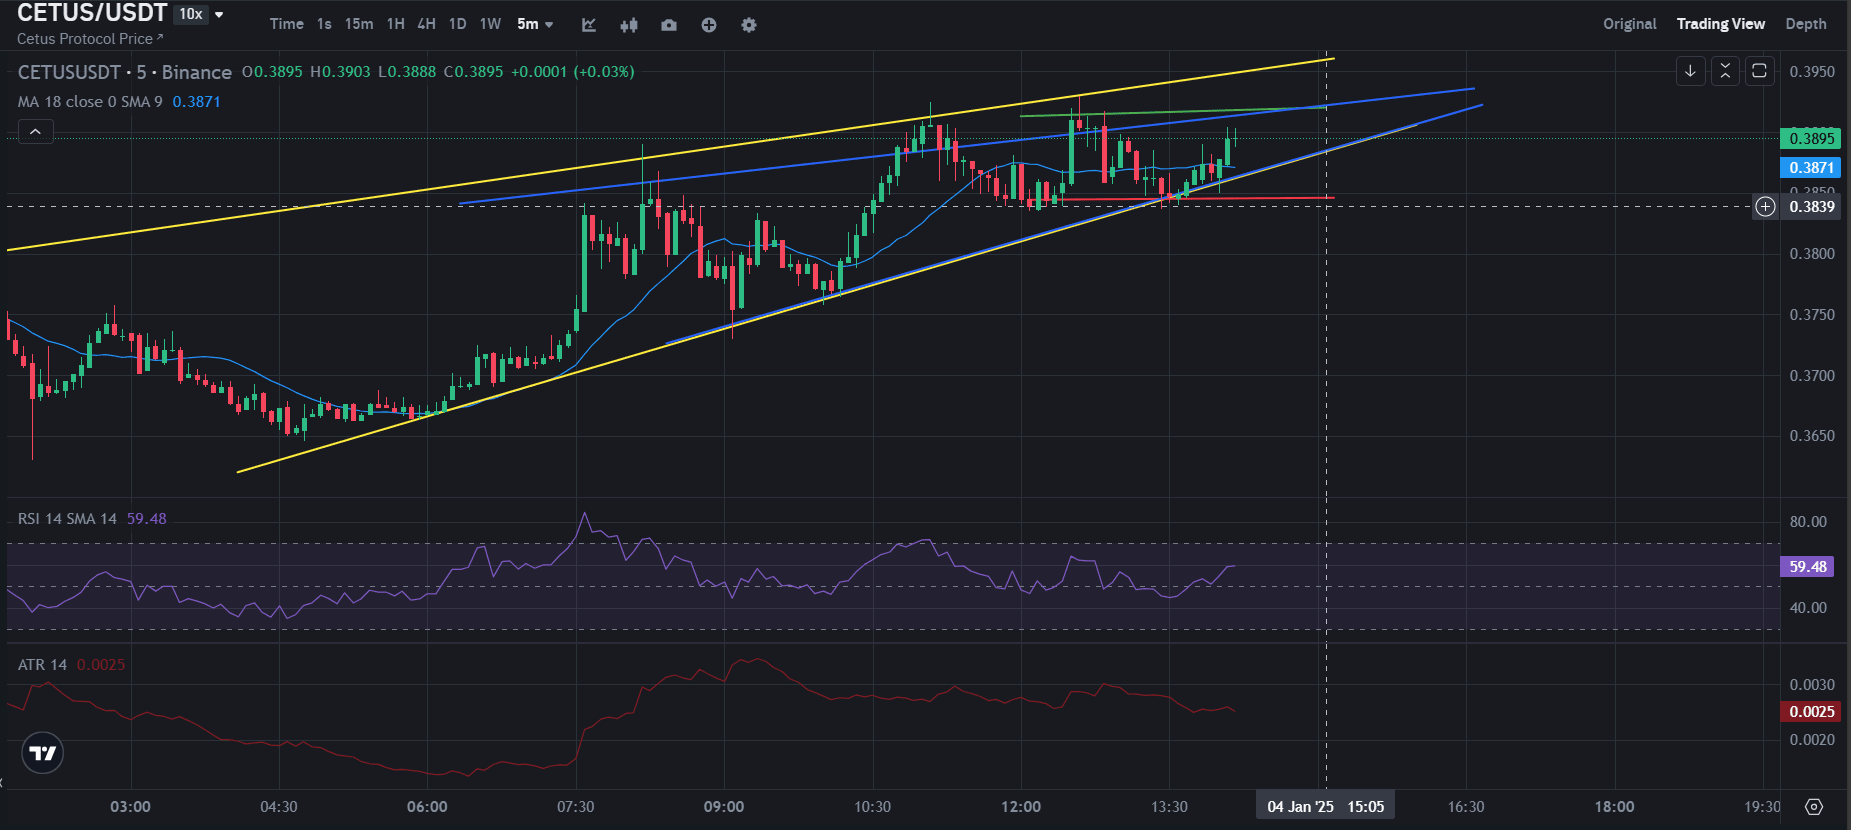Switch to the Original chart tab
Viewport: 1851px width, 830px height.
click(1630, 24)
